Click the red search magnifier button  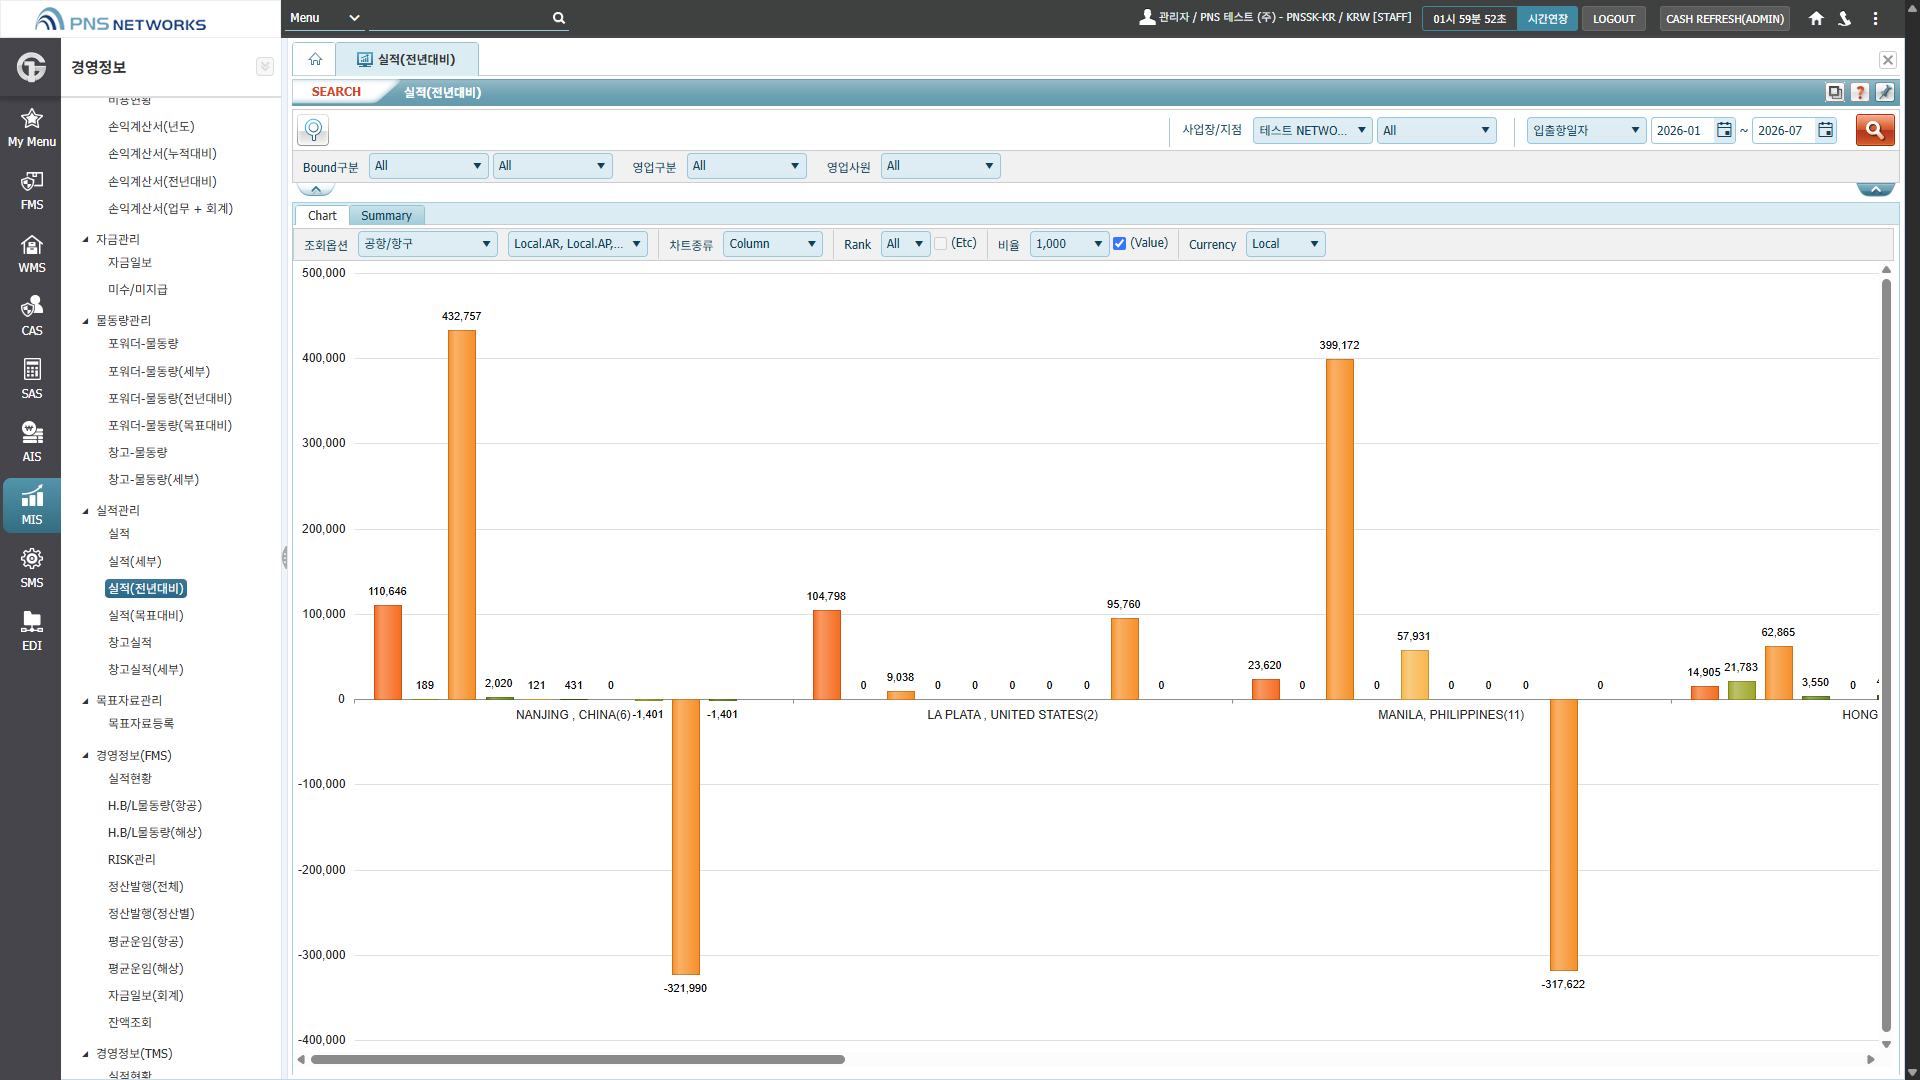(x=1875, y=130)
